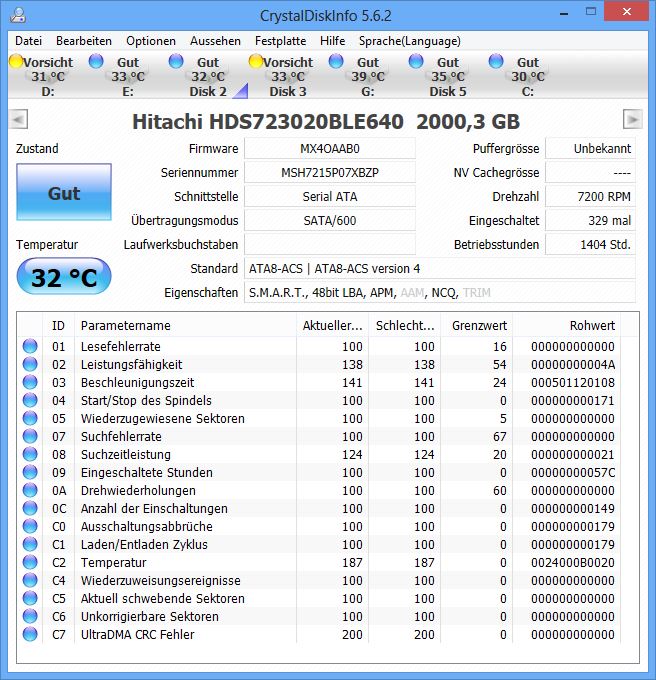Click raw value 00000000057C
Image resolution: width=656 pixels, height=680 pixels.
click(x=573, y=472)
